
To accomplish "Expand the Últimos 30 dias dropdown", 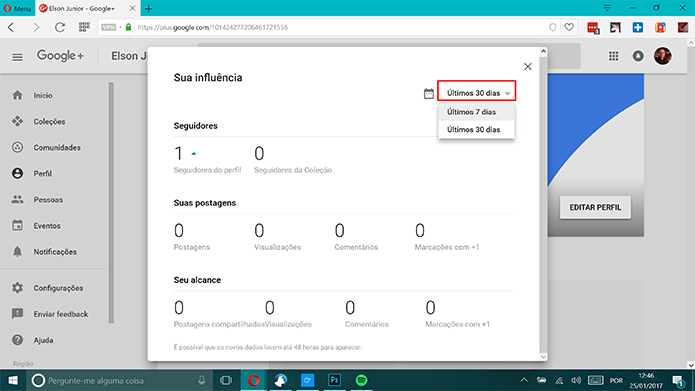I will (477, 92).
